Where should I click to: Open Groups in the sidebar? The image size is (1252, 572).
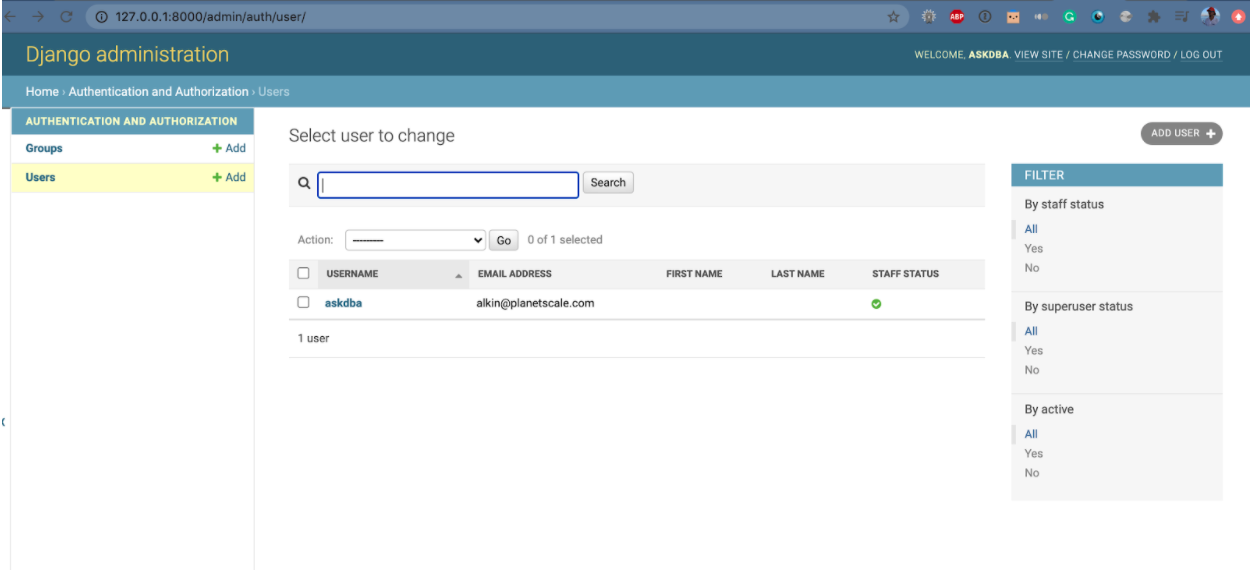pyautogui.click(x=44, y=148)
